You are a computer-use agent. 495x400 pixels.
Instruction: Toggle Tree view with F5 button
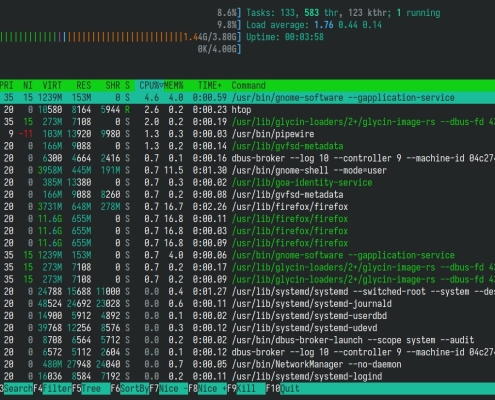pyautogui.click(x=91, y=389)
